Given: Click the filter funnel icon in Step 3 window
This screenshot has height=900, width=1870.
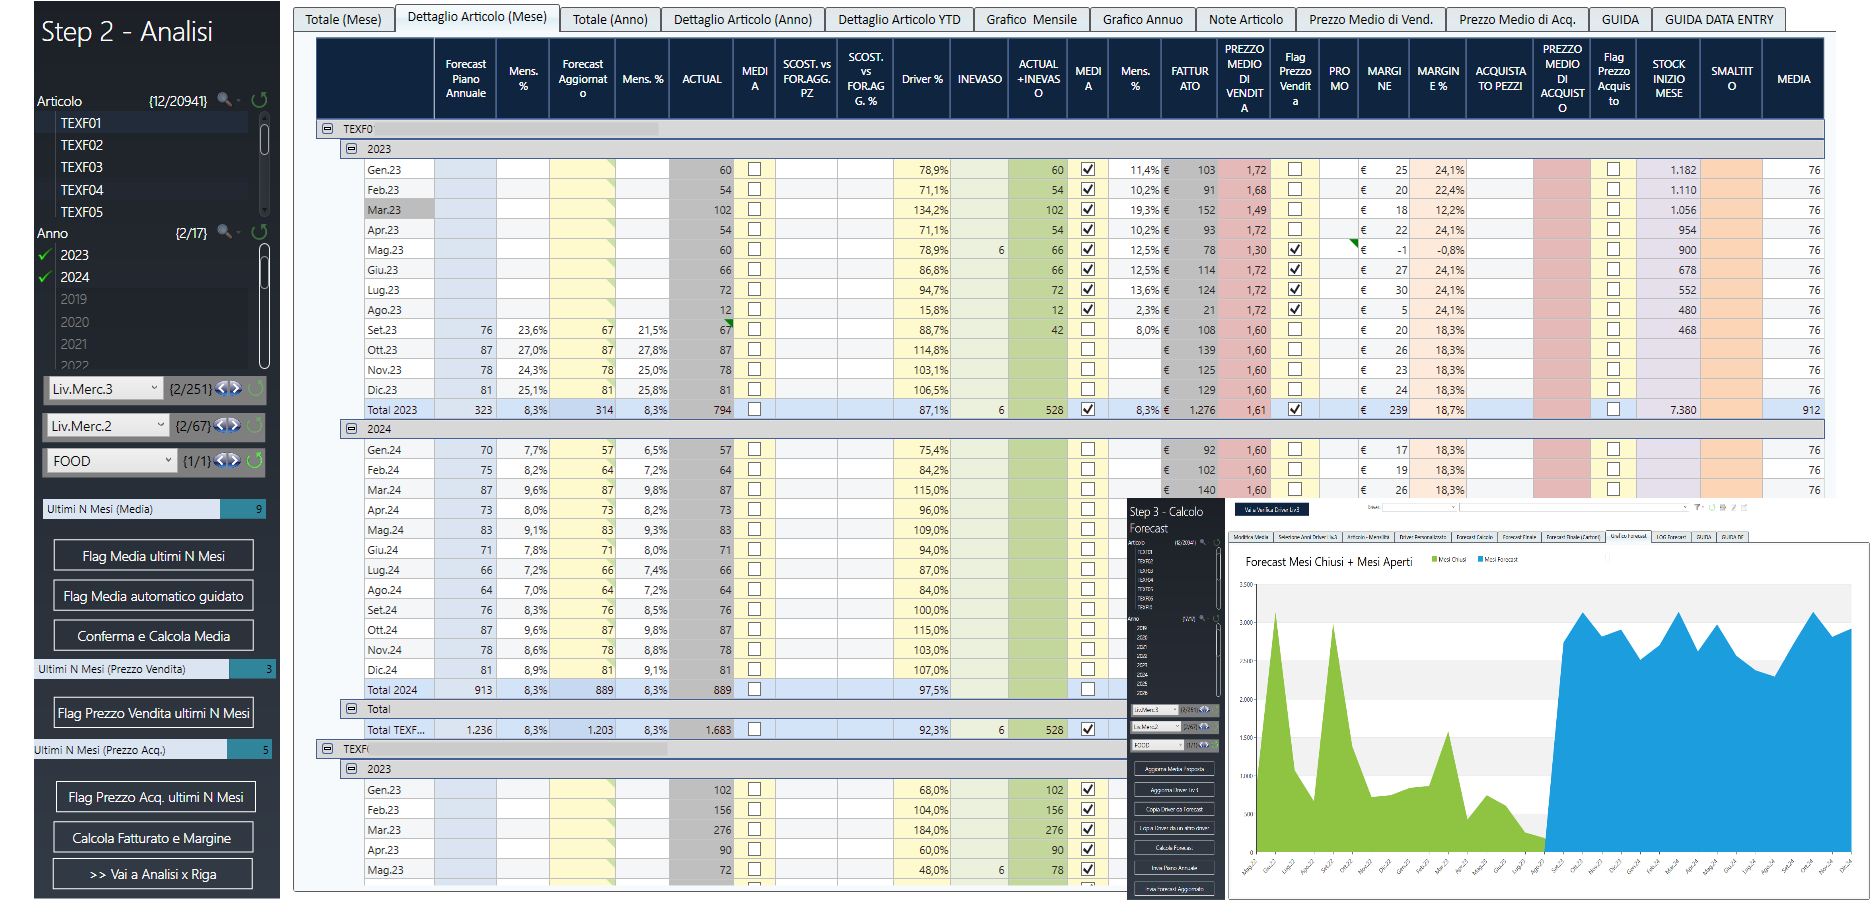Looking at the screenshot, I should pos(1697,508).
